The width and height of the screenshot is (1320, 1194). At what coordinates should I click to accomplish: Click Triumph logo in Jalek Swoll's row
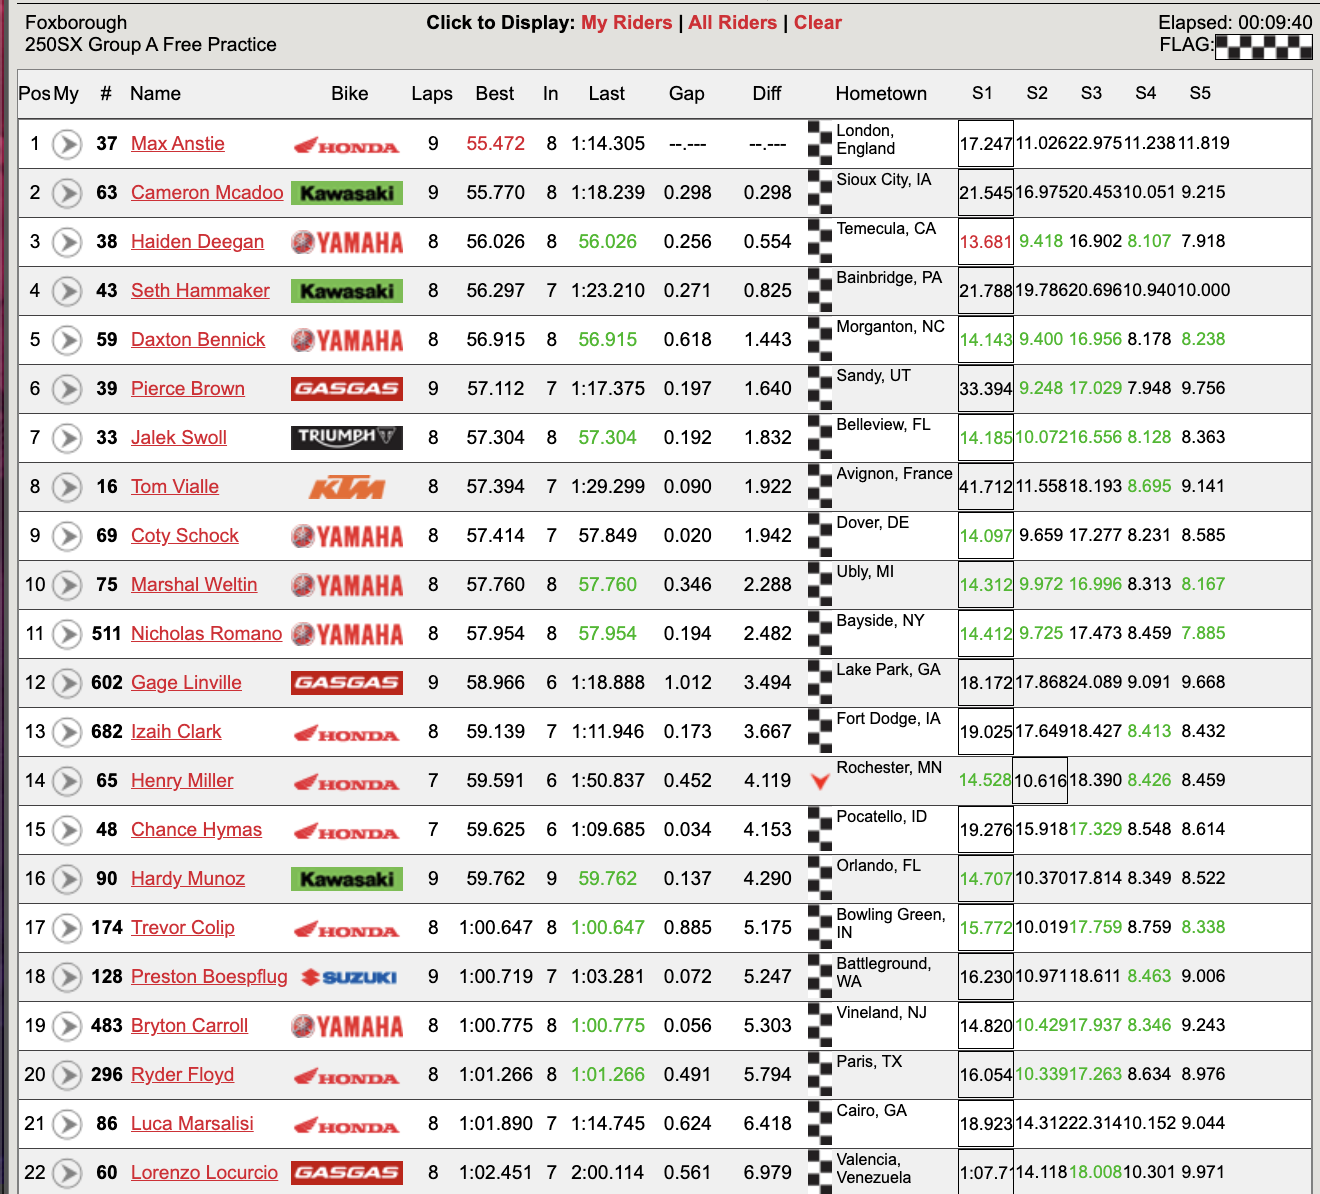[x=346, y=437]
